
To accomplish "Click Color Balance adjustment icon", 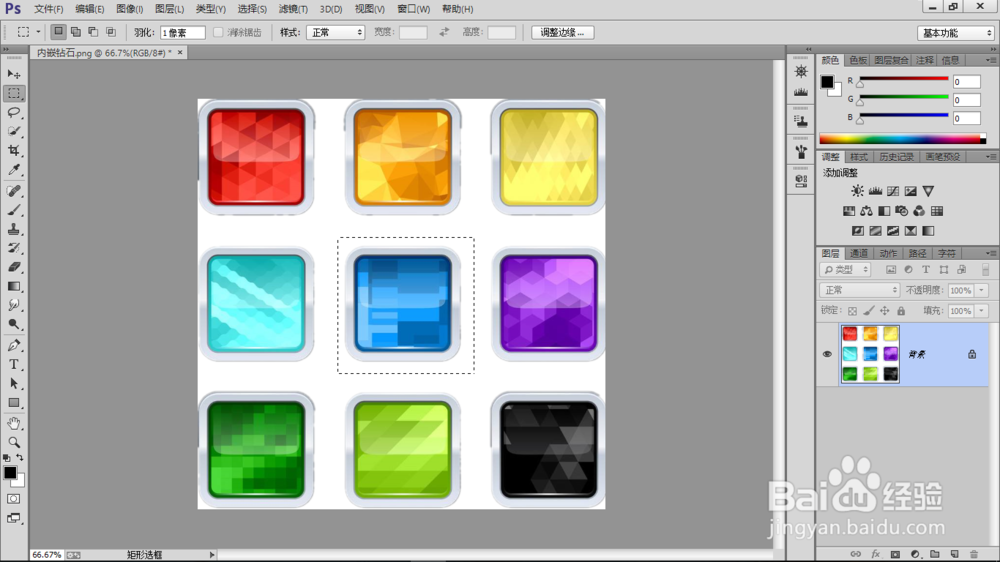I will point(866,211).
